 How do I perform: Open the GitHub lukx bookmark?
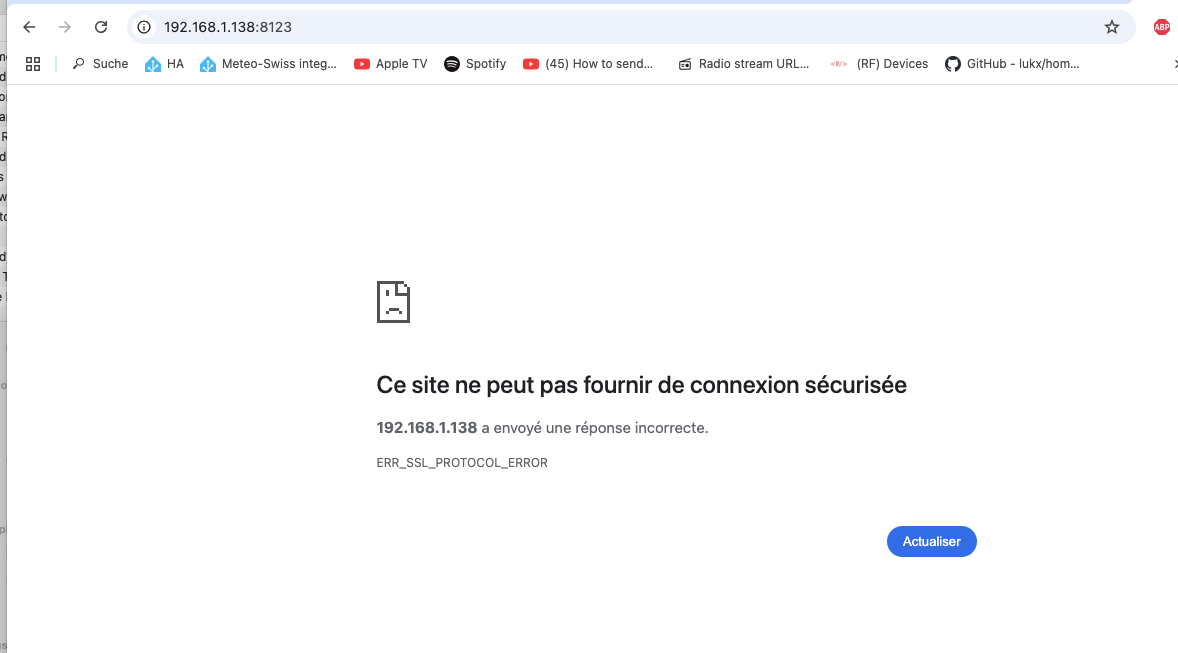pos(1012,64)
